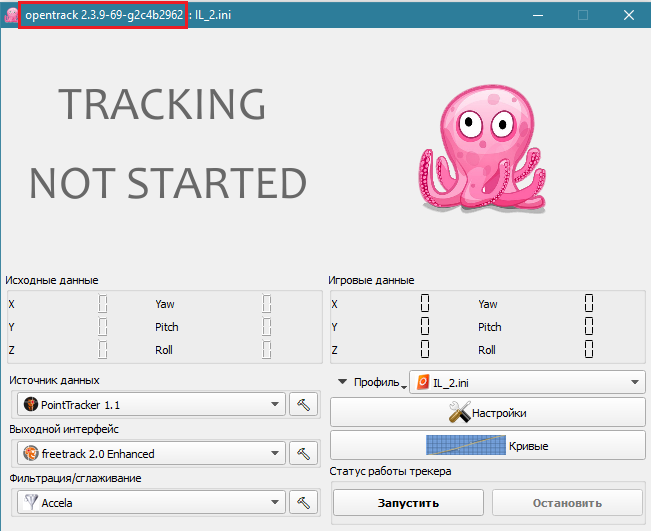This screenshot has width=651, height=531.
Task: Open Кривые mapping curves button
Action: coord(488,445)
